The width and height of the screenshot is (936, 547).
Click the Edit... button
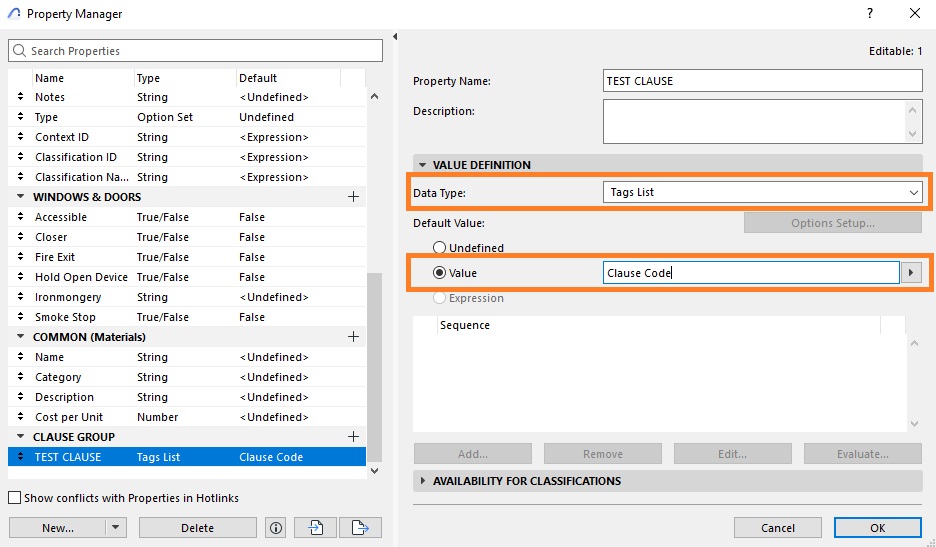(x=732, y=454)
